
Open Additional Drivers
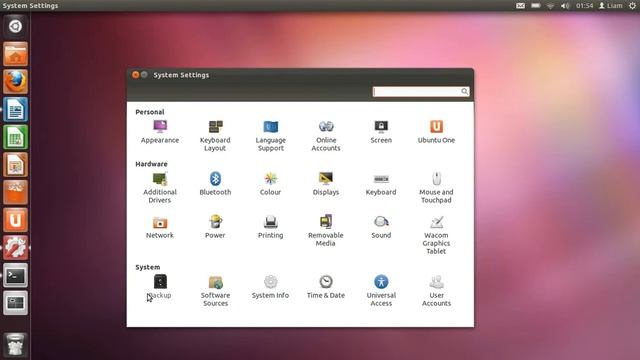tap(160, 188)
